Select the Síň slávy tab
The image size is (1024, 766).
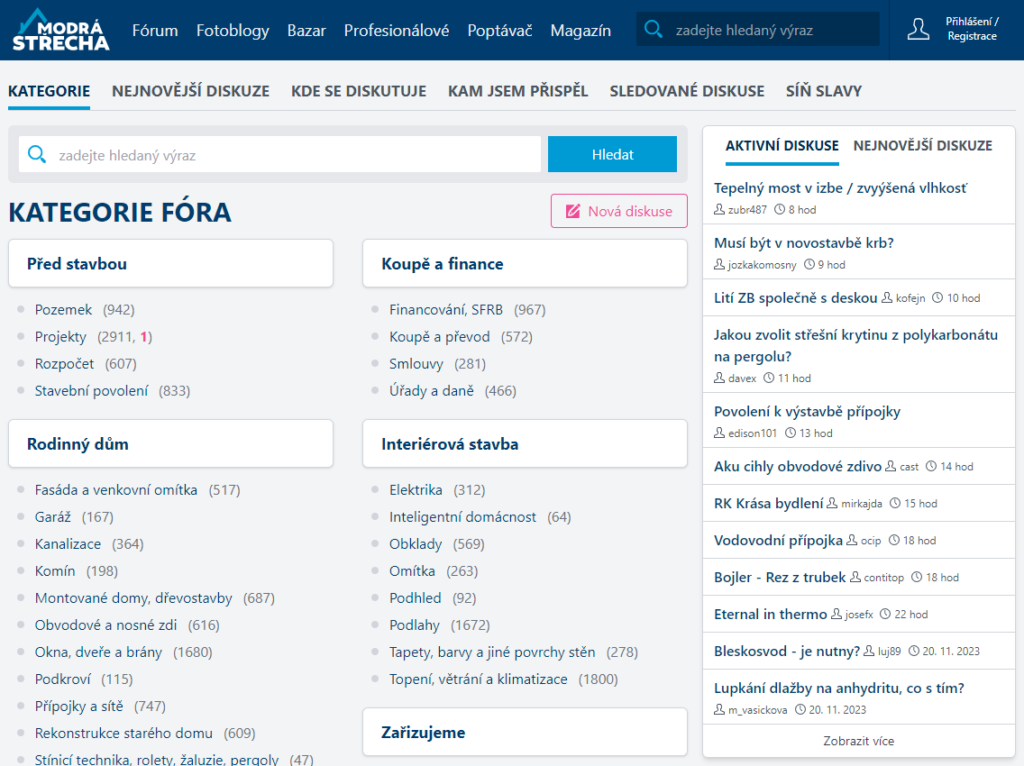point(823,91)
